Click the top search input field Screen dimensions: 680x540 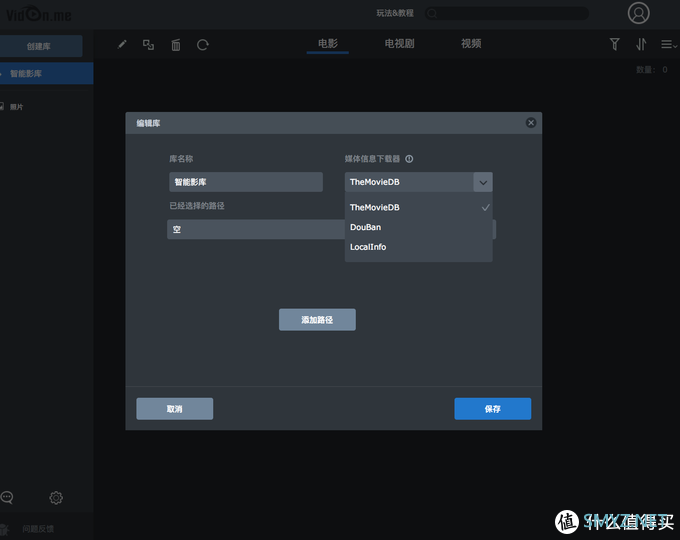507,13
